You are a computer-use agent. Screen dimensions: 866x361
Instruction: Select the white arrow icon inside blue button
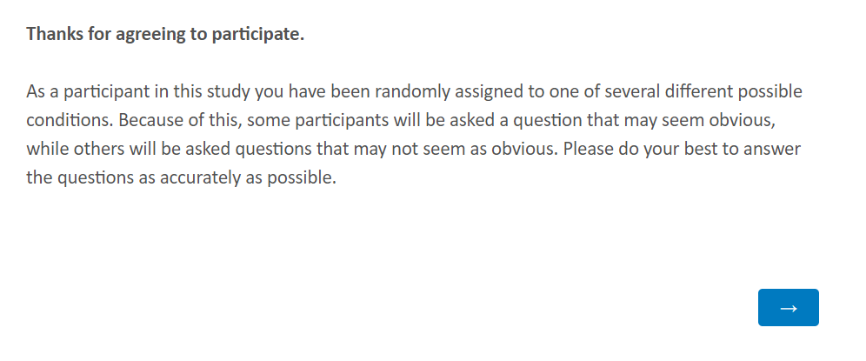coord(788,309)
